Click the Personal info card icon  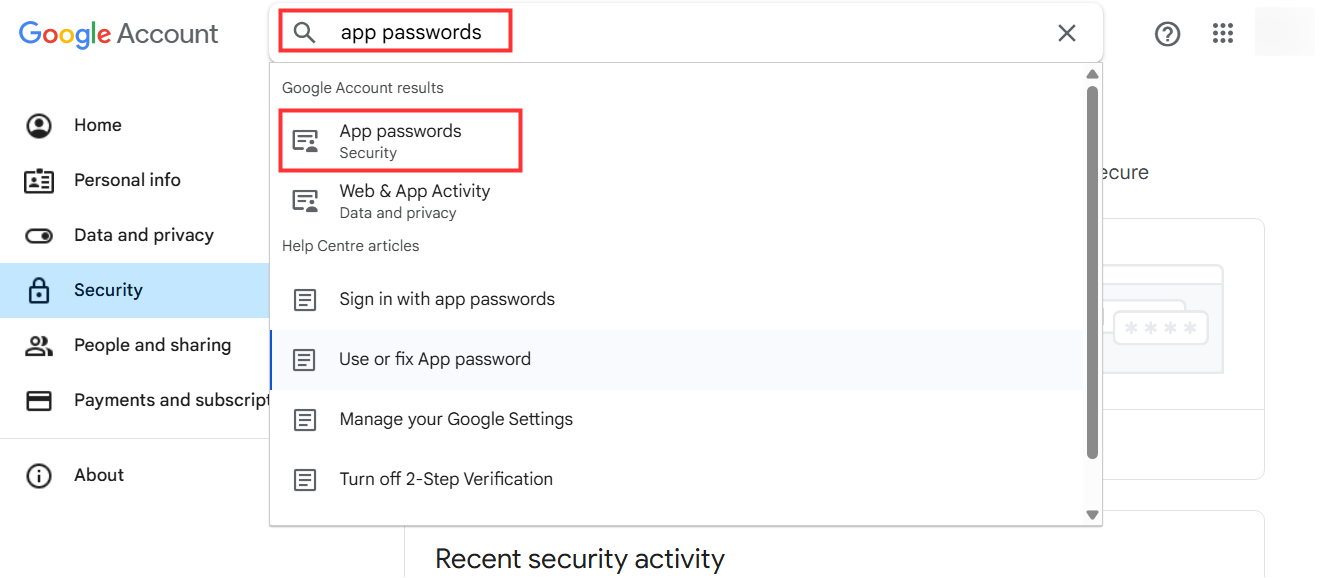(39, 181)
